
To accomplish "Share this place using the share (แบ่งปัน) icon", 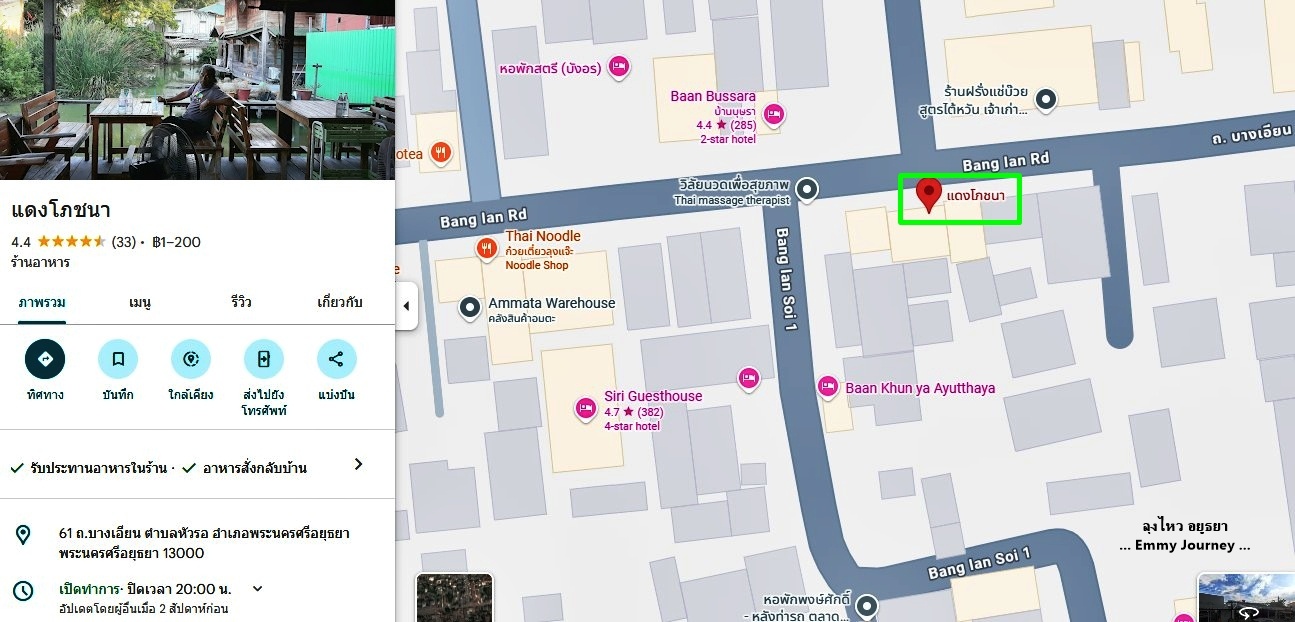I will (x=337, y=359).
